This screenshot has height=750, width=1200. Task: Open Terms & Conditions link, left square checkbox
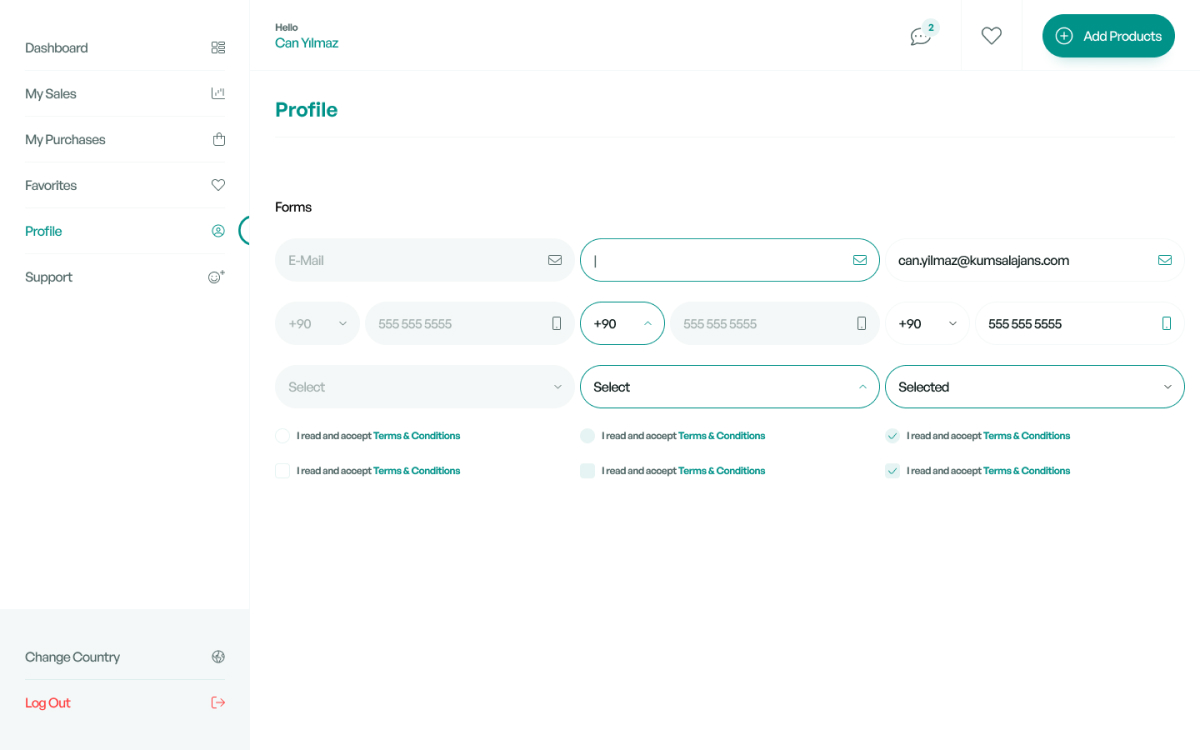click(x=417, y=470)
